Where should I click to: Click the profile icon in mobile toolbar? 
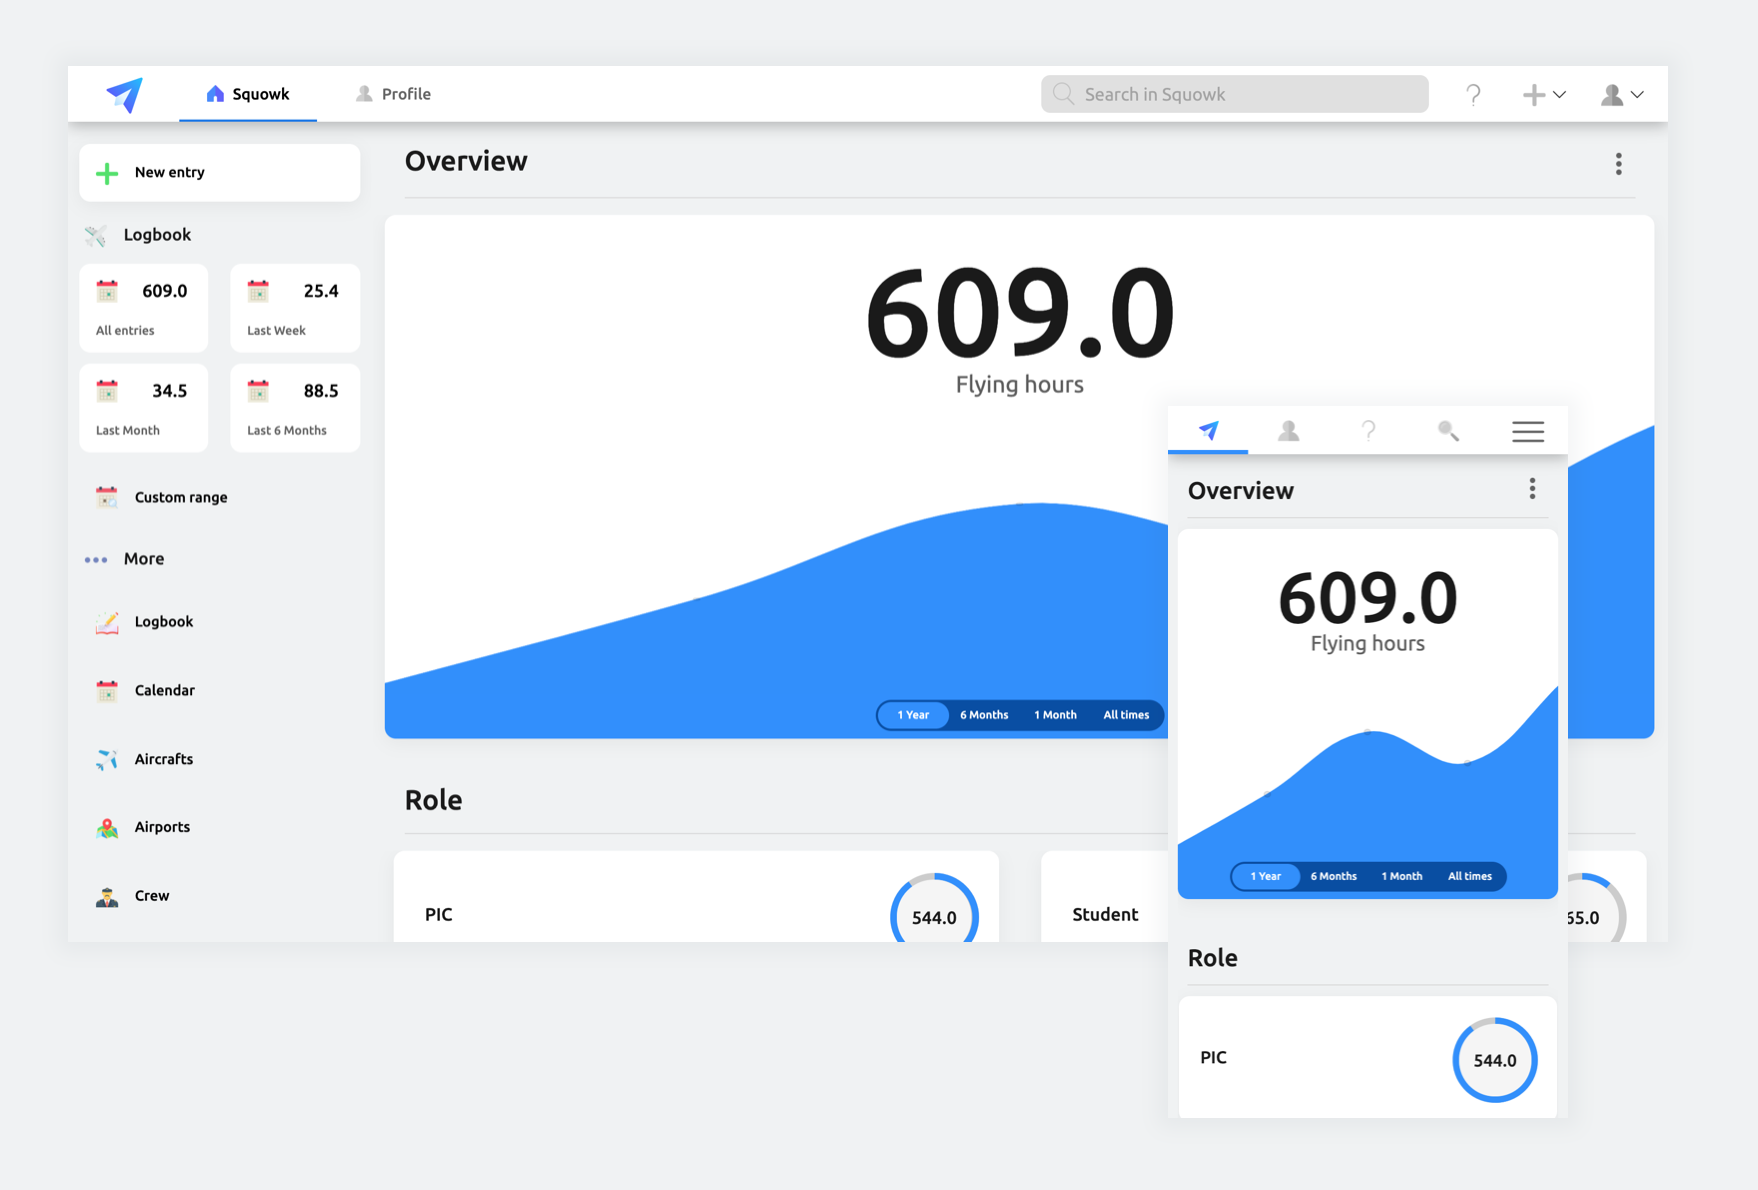(x=1288, y=431)
